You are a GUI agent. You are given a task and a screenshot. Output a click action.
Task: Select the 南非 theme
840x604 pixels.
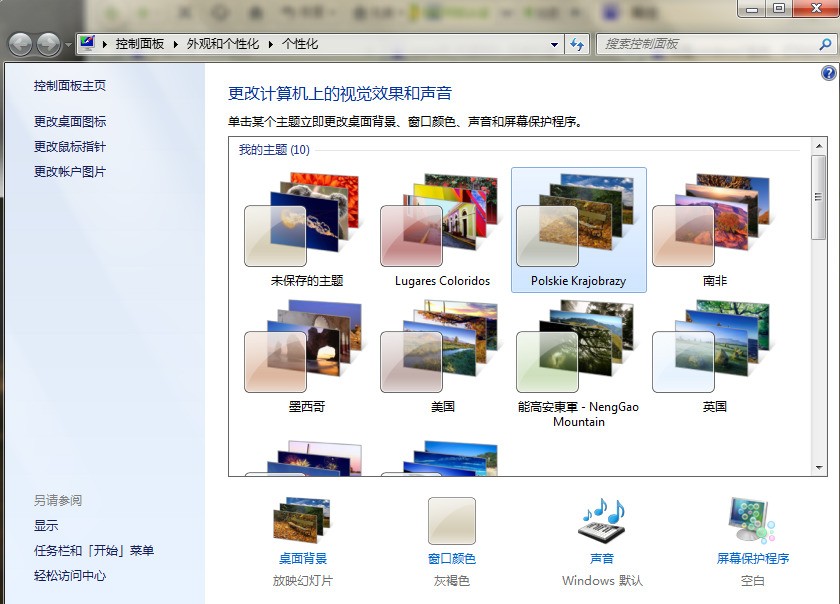point(715,230)
